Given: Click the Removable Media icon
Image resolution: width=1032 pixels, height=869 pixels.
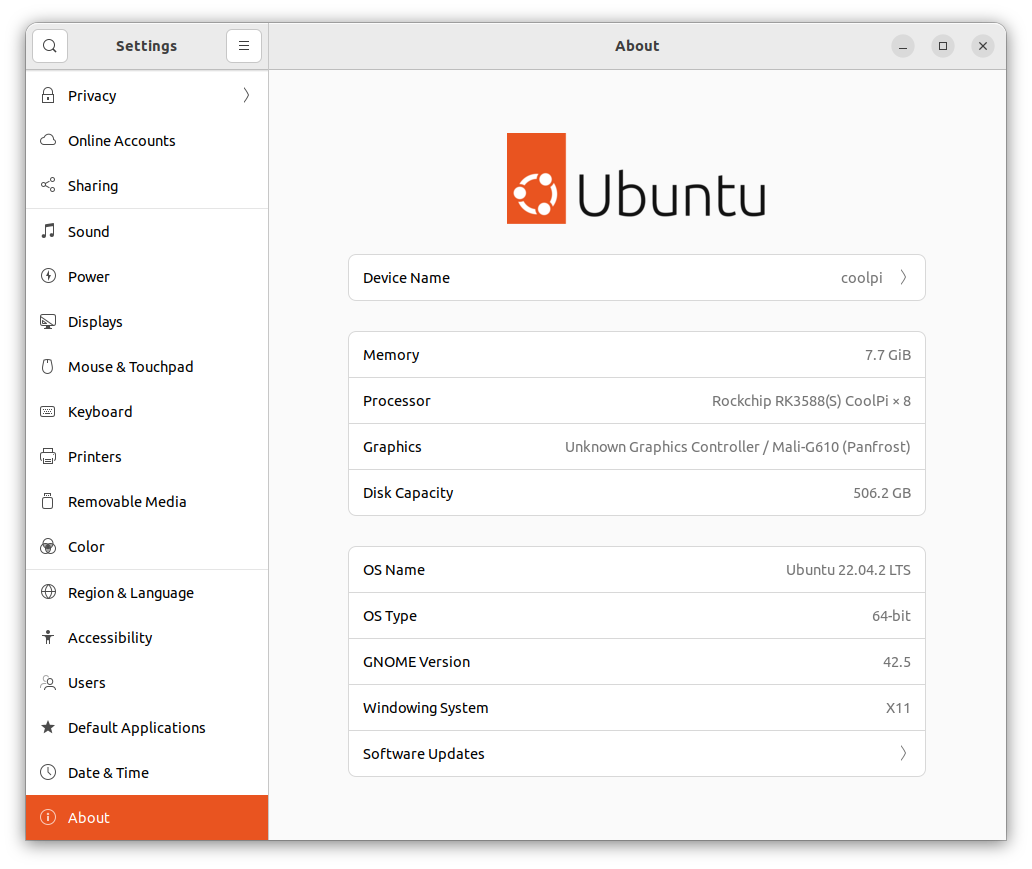Looking at the screenshot, I should [x=48, y=501].
